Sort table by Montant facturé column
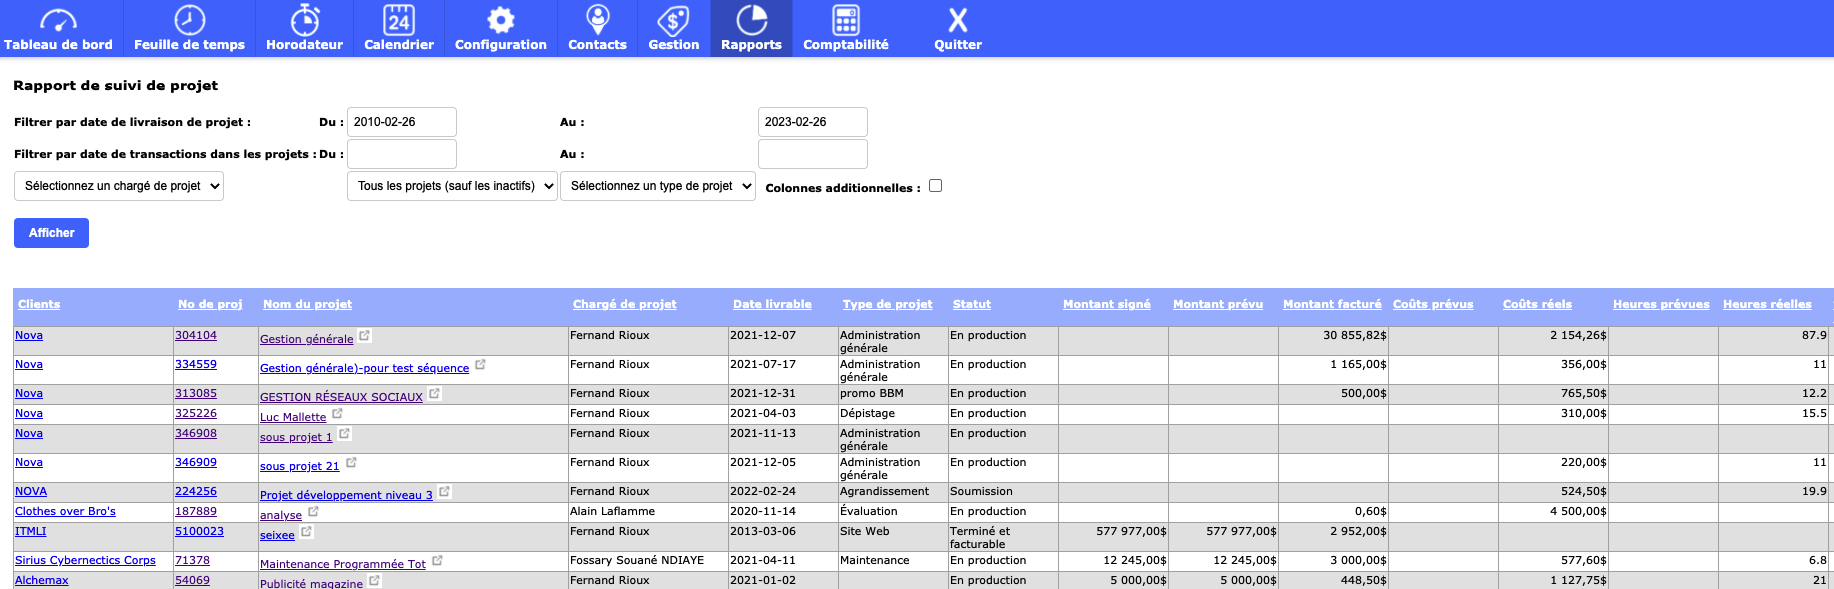The image size is (1834, 589). pos(1331,304)
